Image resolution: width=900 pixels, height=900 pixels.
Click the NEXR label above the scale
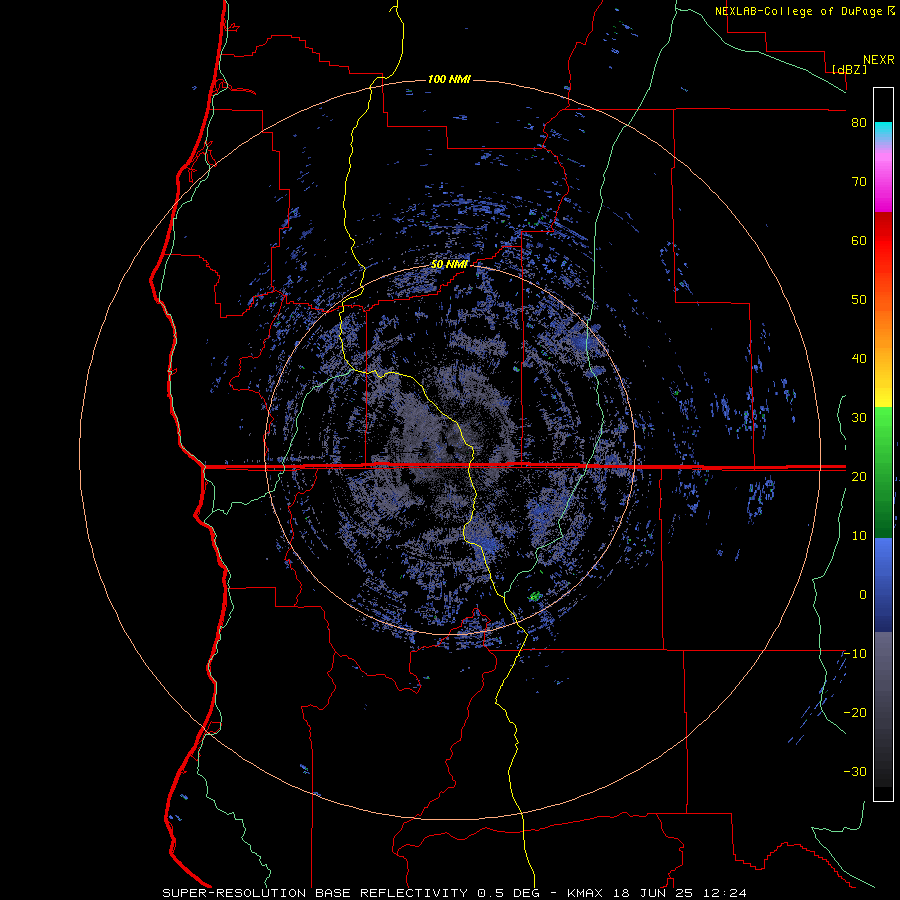point(879,60)
